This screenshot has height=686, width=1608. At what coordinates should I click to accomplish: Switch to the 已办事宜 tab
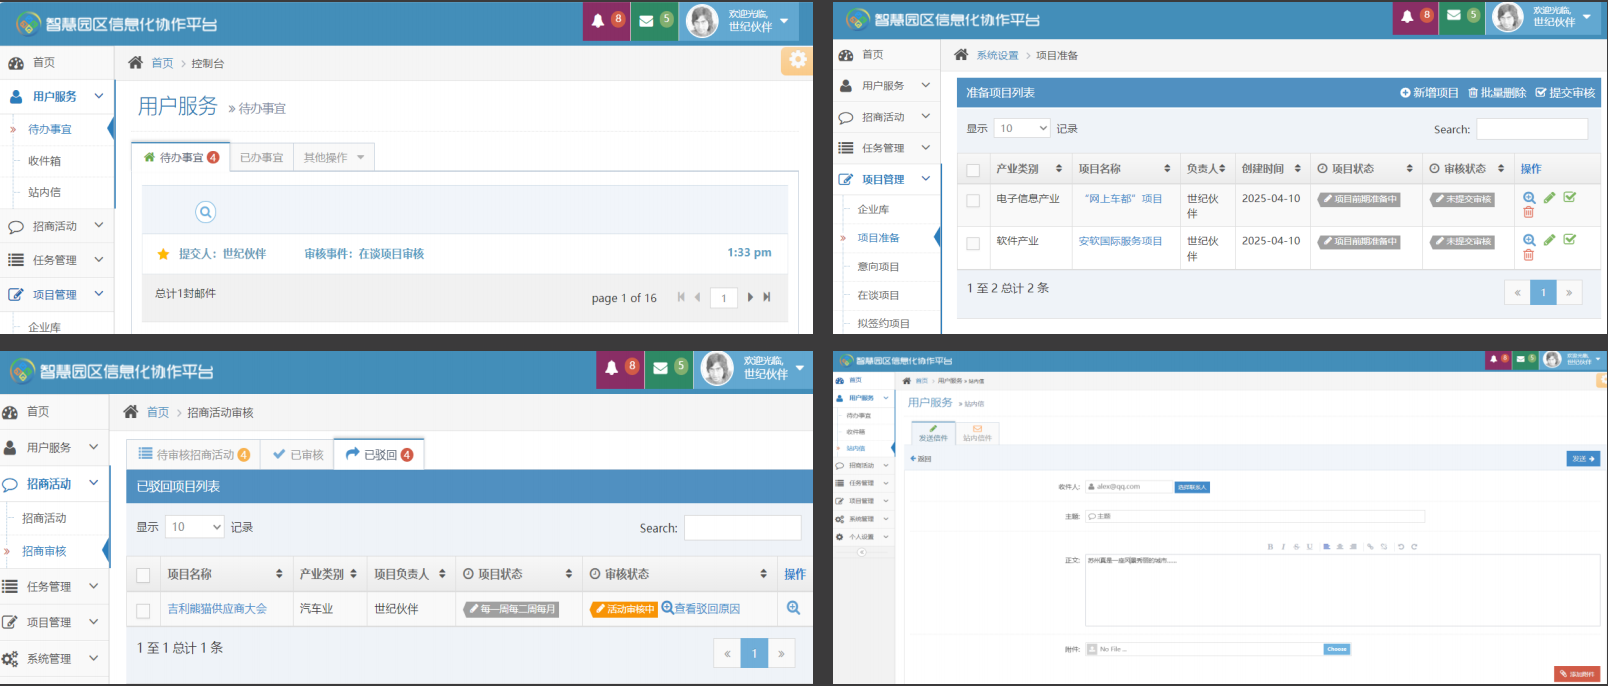[261, 158]
